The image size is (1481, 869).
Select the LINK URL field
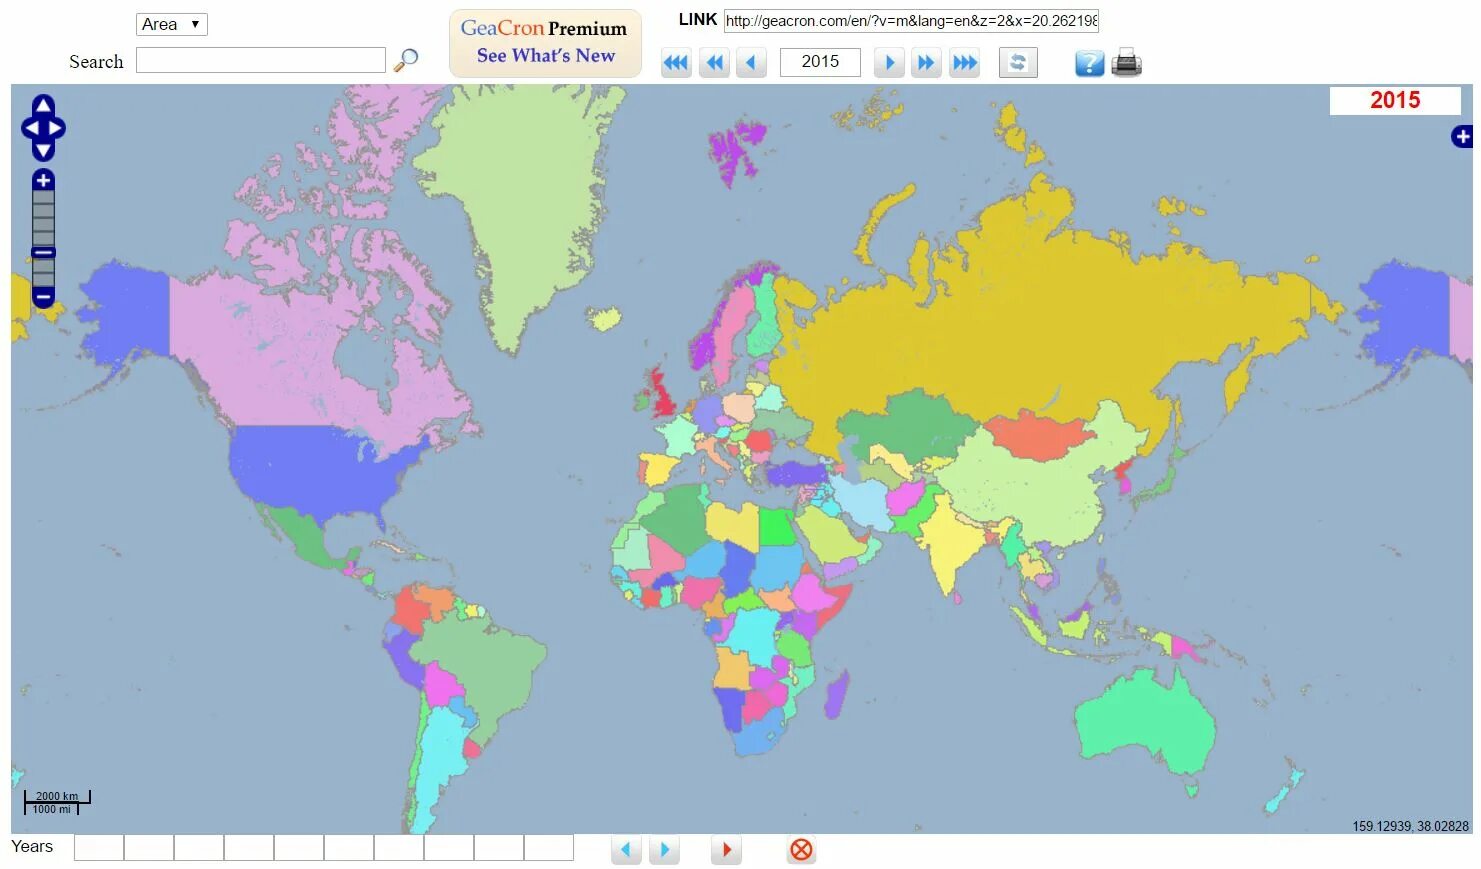911,21
